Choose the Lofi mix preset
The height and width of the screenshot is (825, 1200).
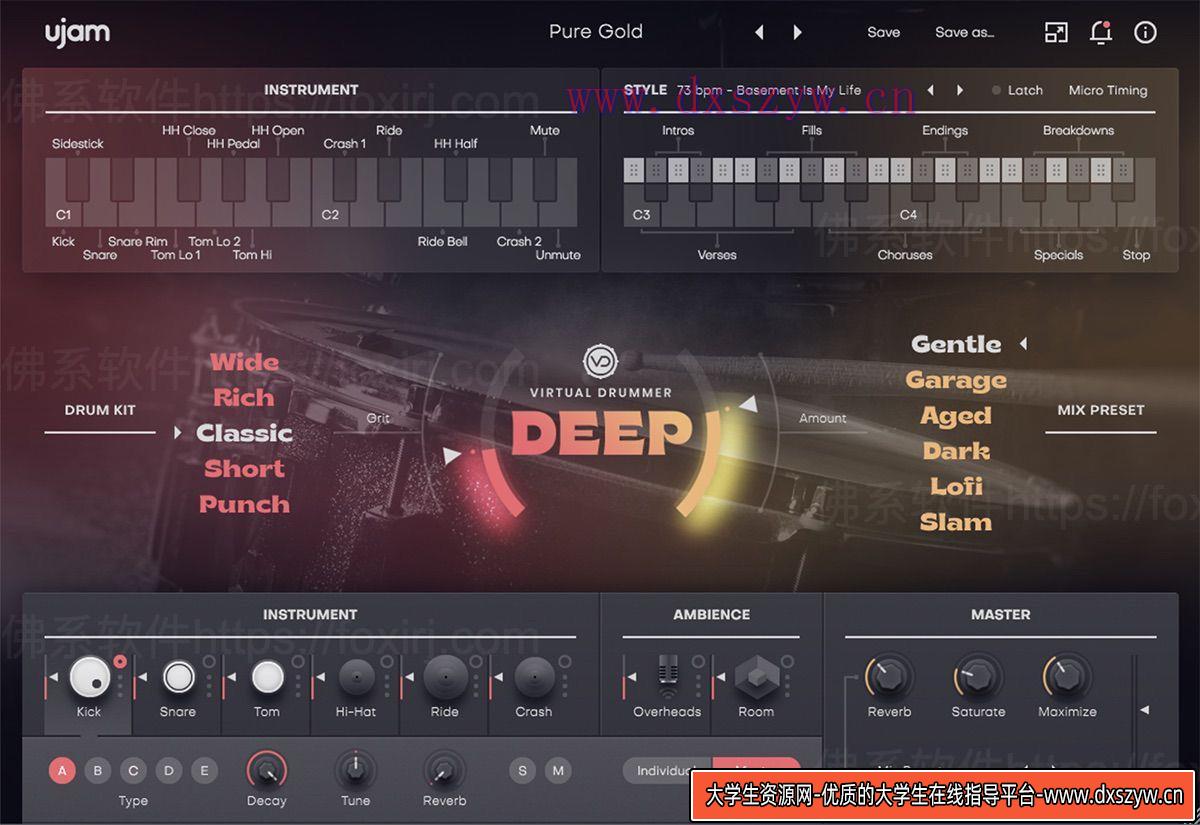(x=957, y=486)
